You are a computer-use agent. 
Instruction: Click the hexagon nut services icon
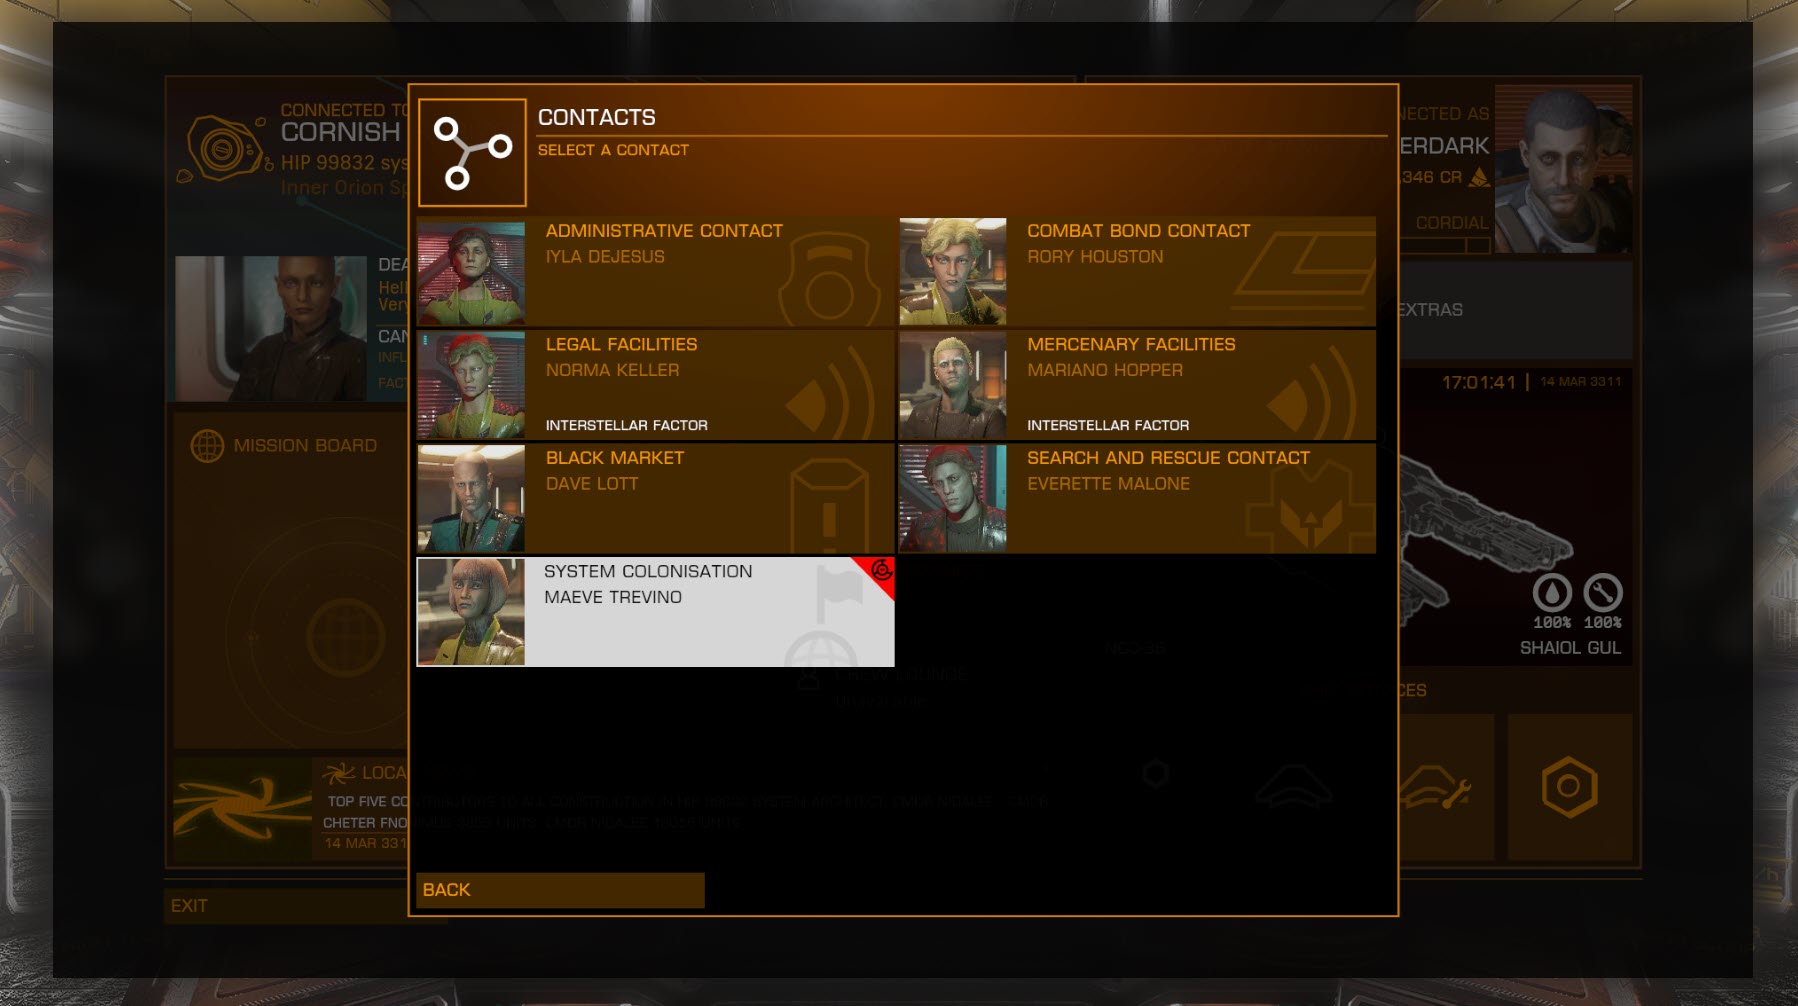[x=1569, y=787]
